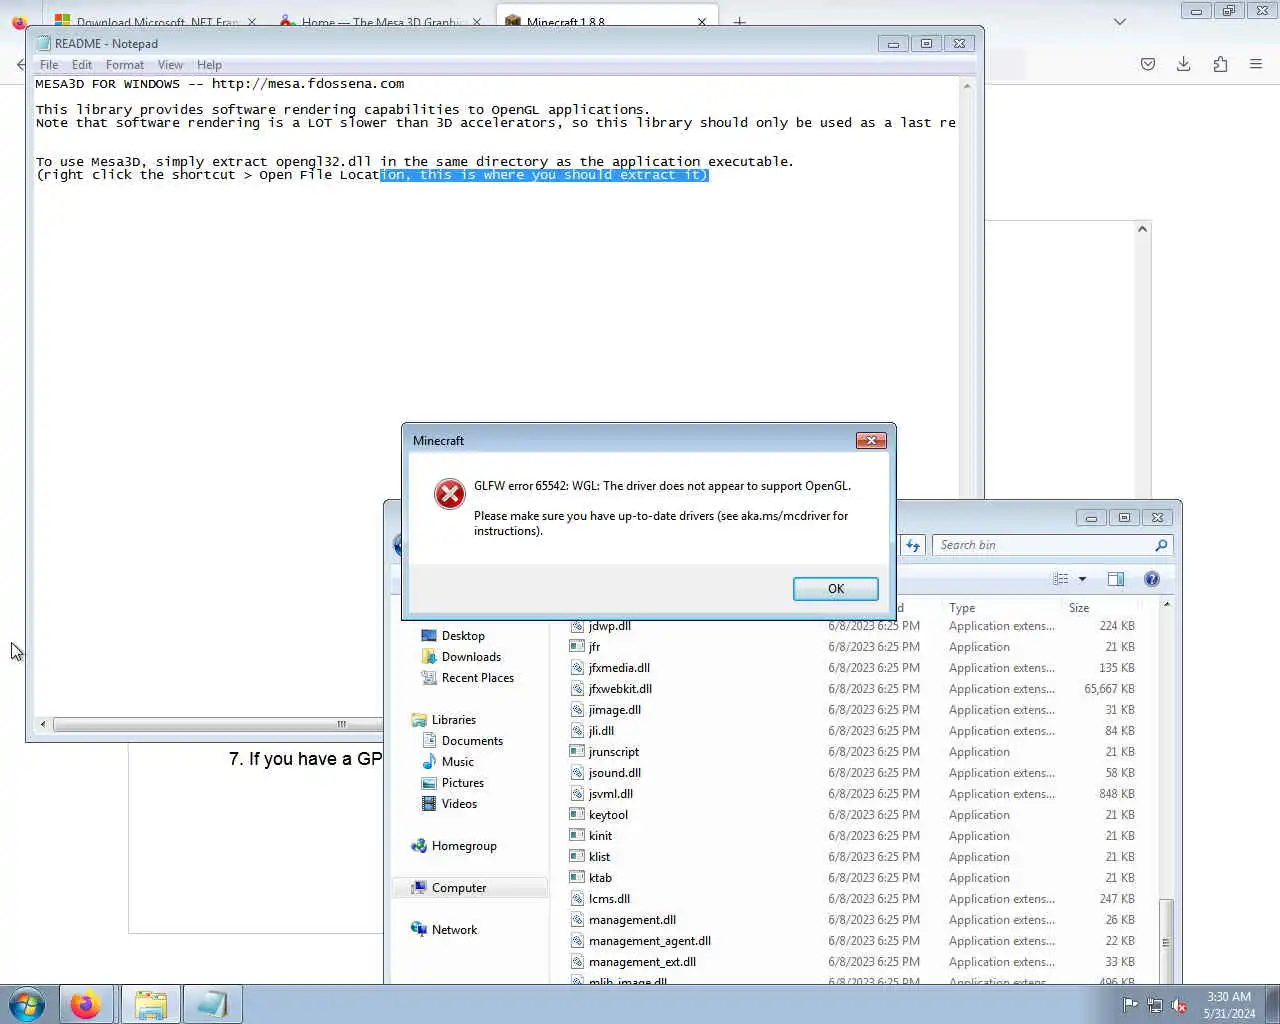
Task: Click the Explorer file list scrollbar thumb
Action: tap(1166, 941)
